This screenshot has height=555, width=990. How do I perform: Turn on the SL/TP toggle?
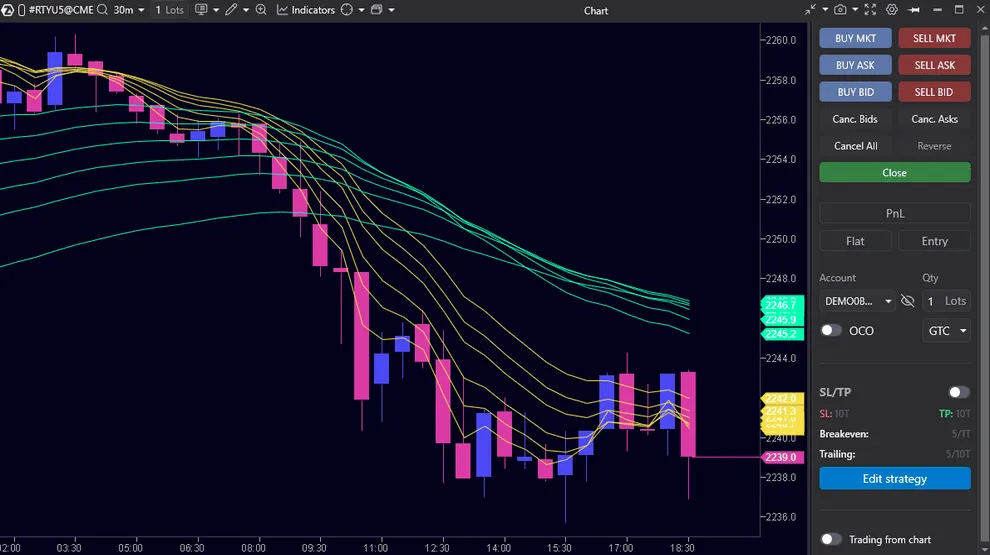(958, 393)
